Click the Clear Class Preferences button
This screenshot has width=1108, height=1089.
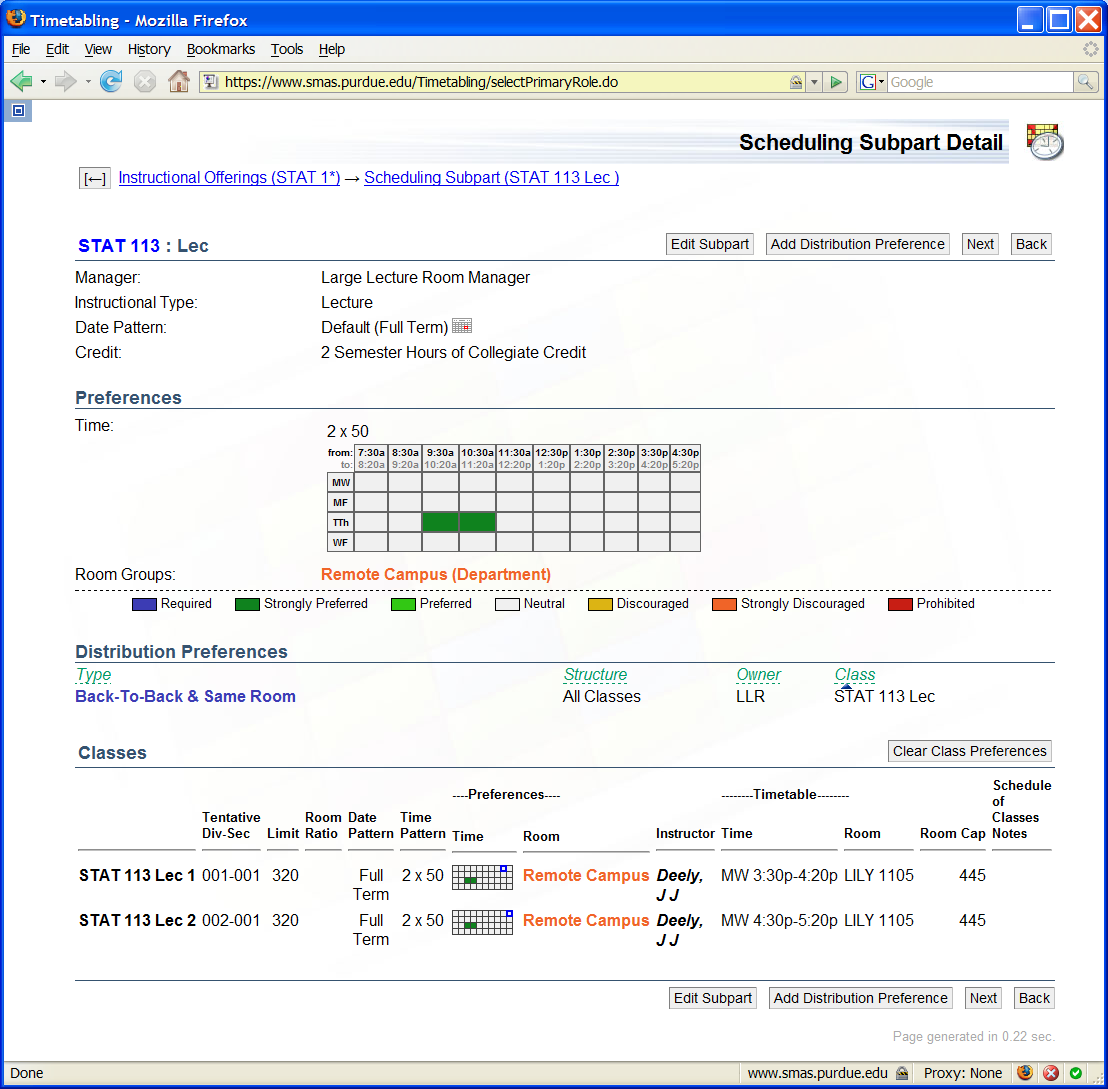coord(970,750)
